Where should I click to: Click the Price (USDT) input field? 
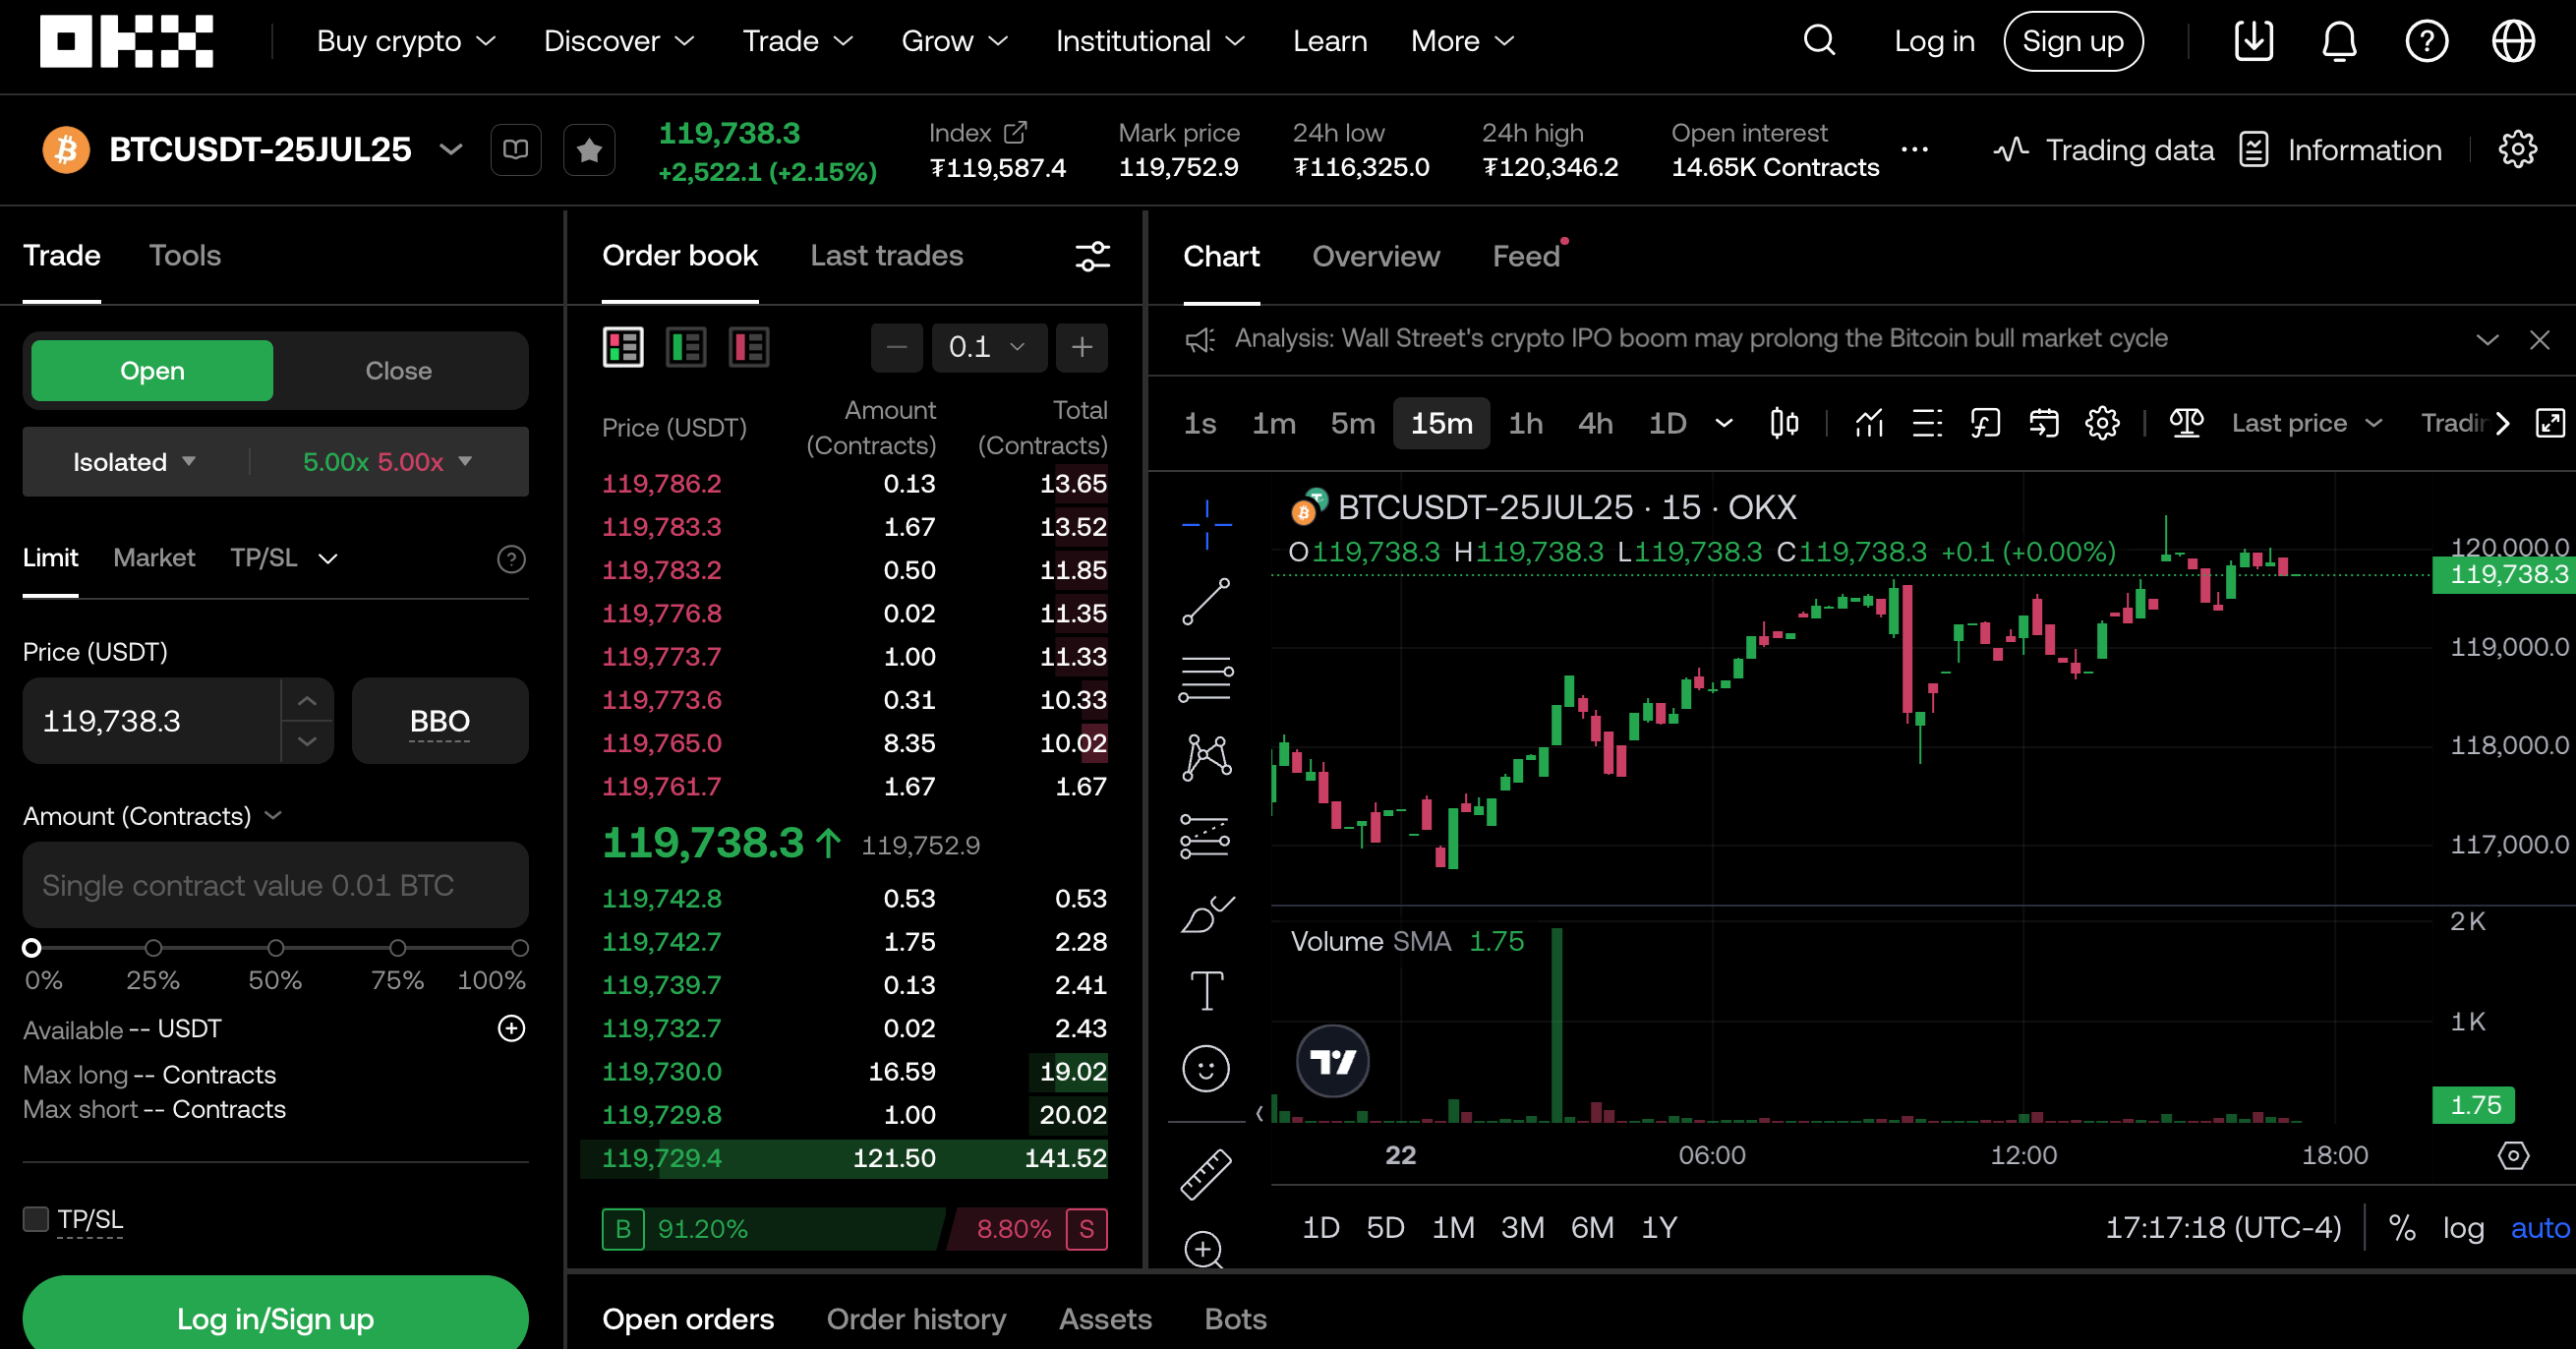click(x=151, y=721)
